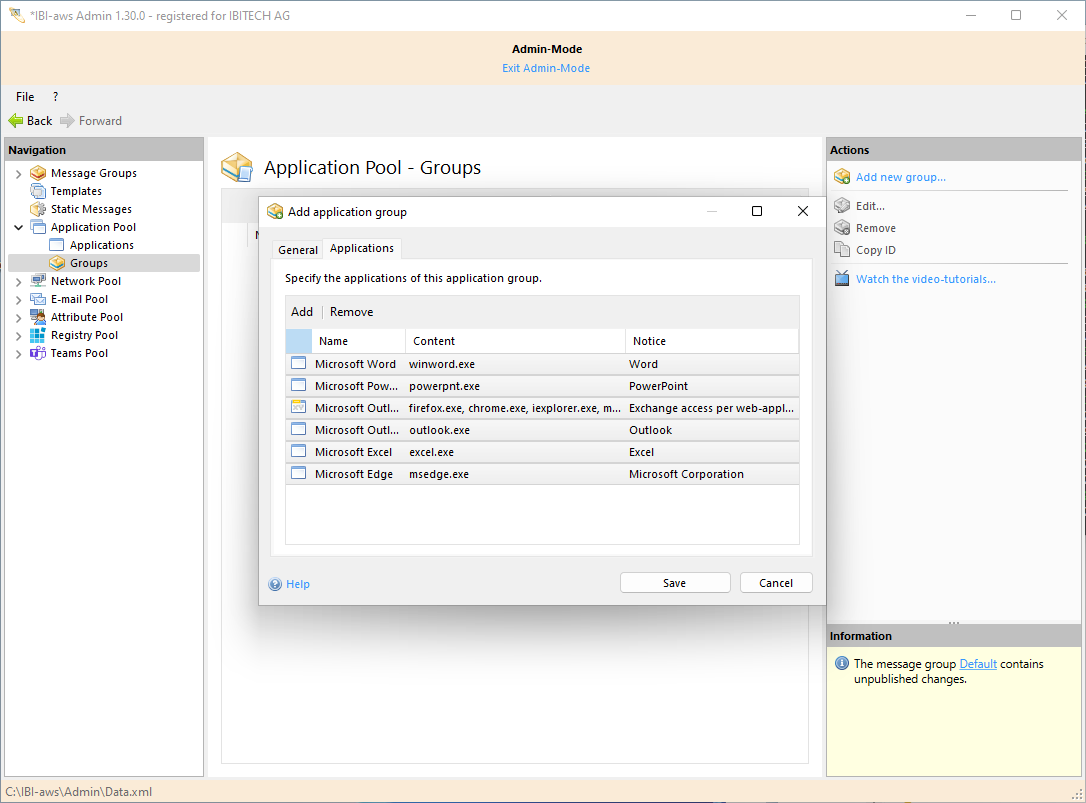Expand the Network Pool tree node
Screen dimensions: 1086x803
18,282
